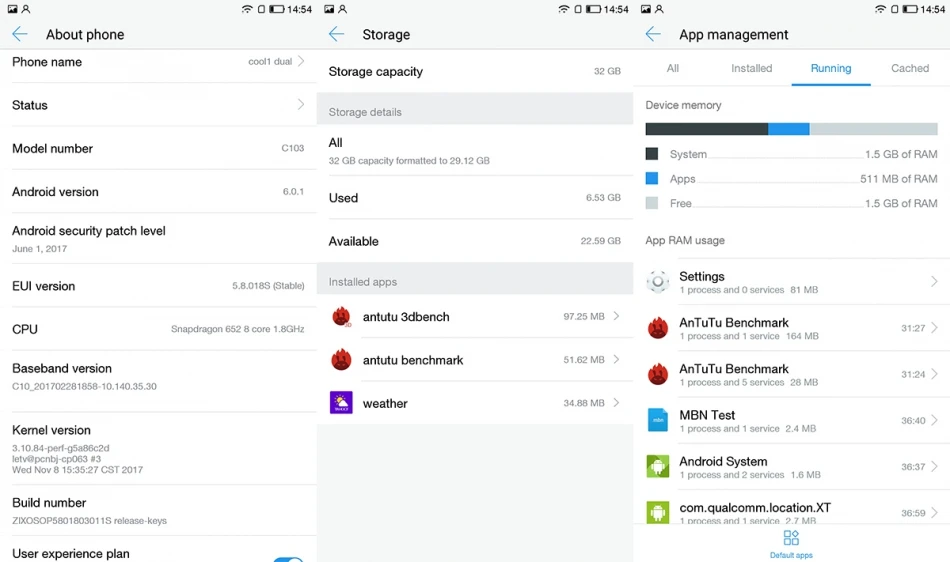This screenshot has width=950, height=562.
Task: Tap the Used 6.53 GB row
Action: click(x=474, y=197)
